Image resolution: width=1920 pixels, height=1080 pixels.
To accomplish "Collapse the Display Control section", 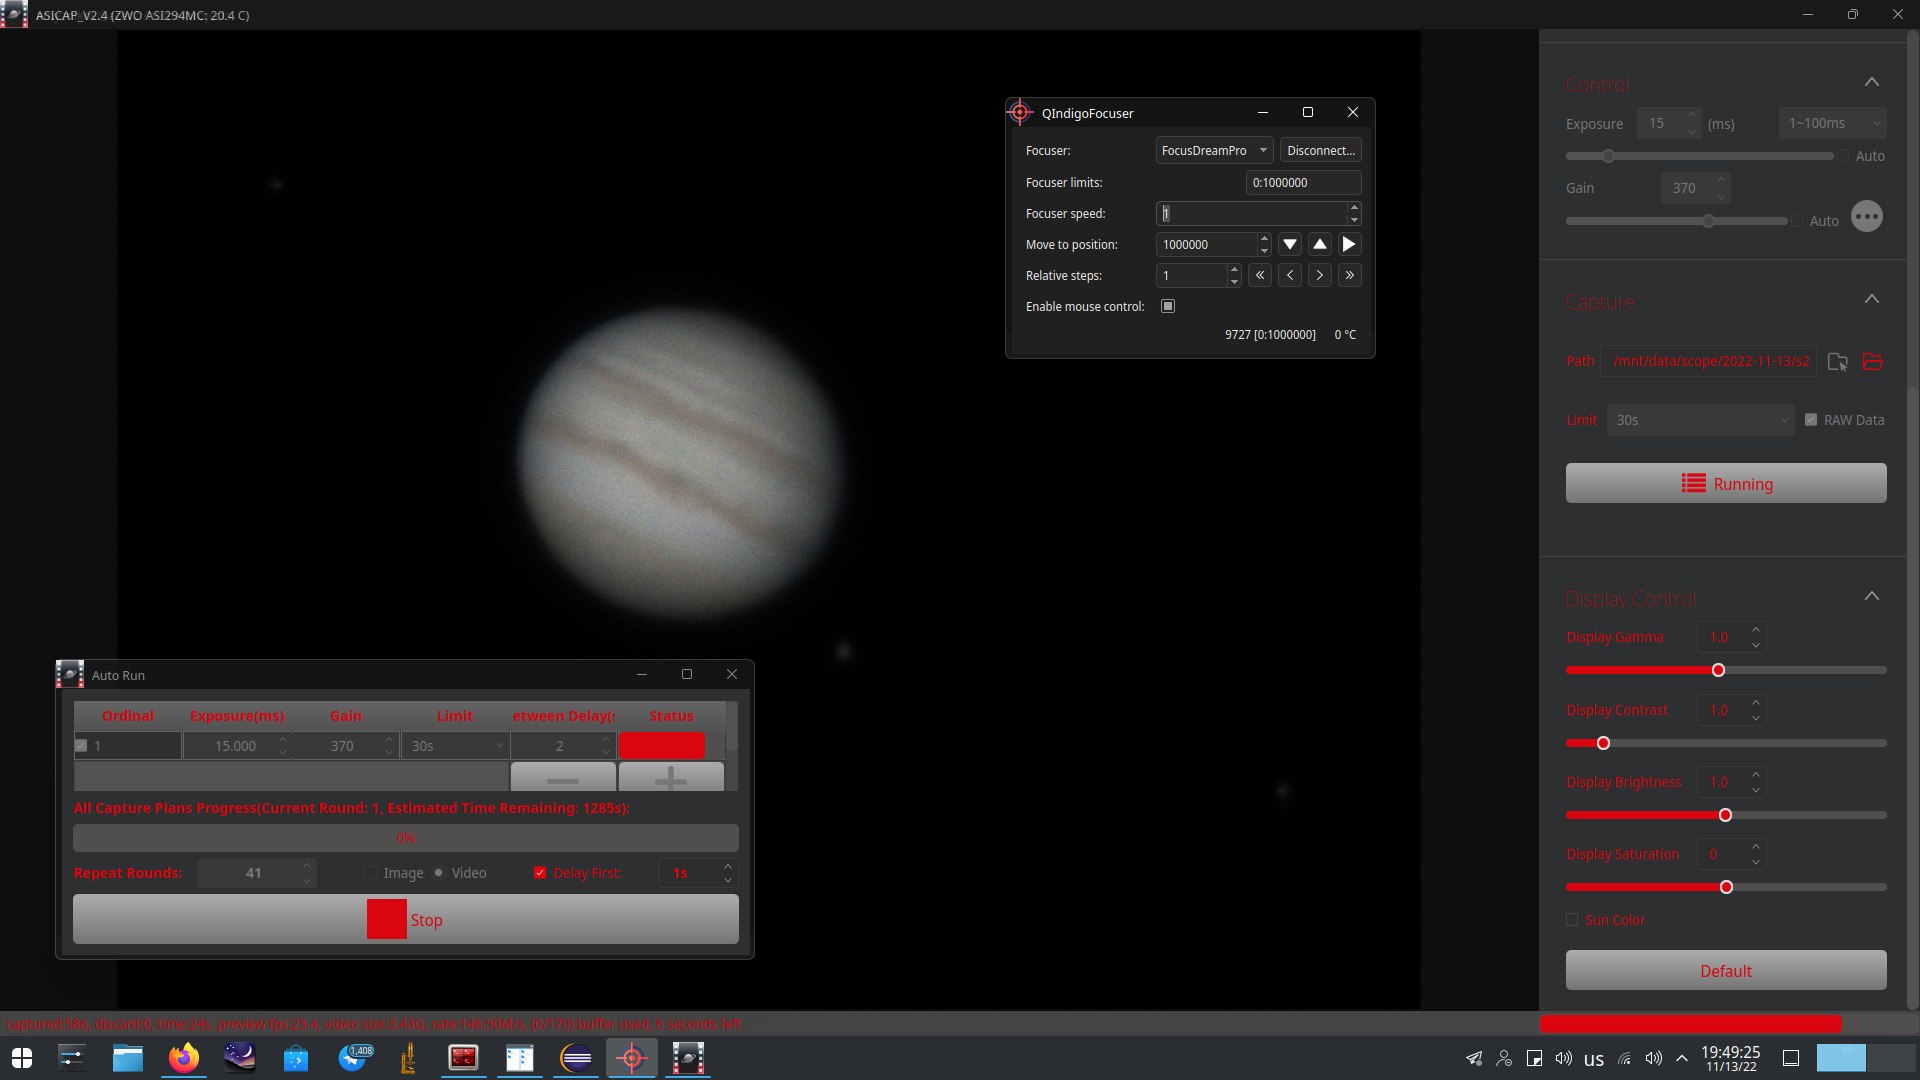I will [1872, 597].
